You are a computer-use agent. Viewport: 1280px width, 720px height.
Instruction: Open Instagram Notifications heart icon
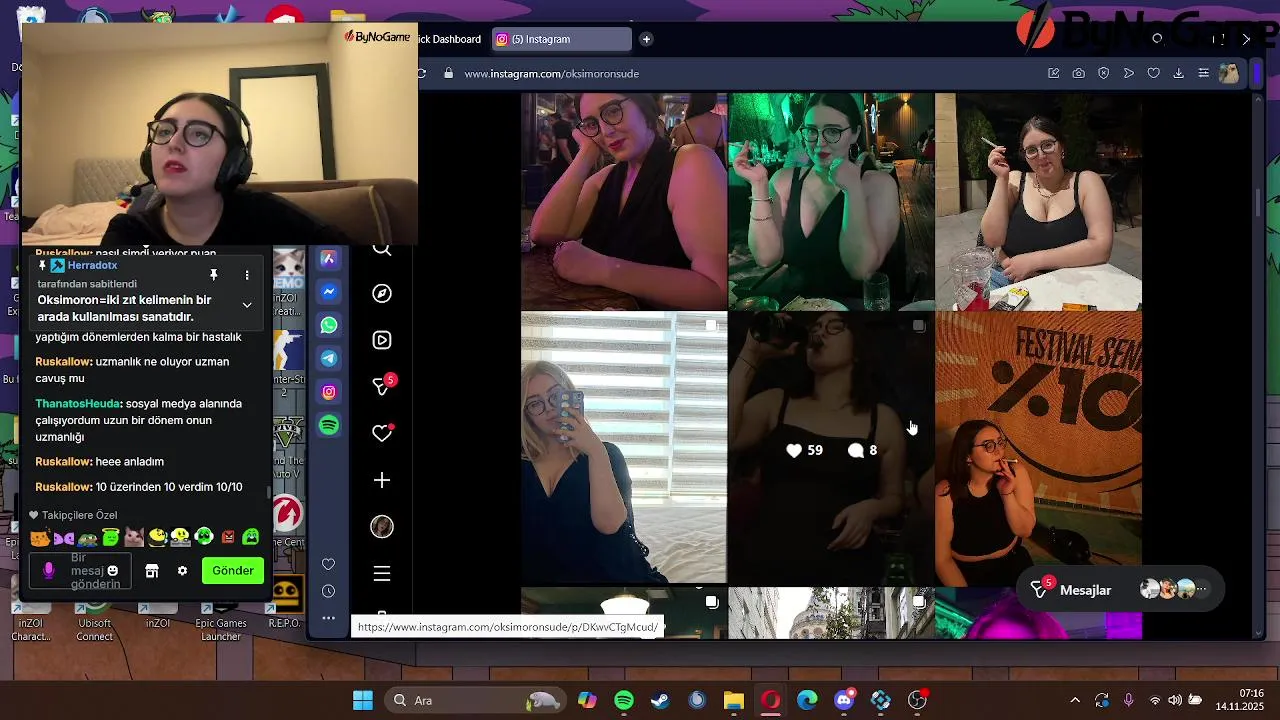[382, 433]
